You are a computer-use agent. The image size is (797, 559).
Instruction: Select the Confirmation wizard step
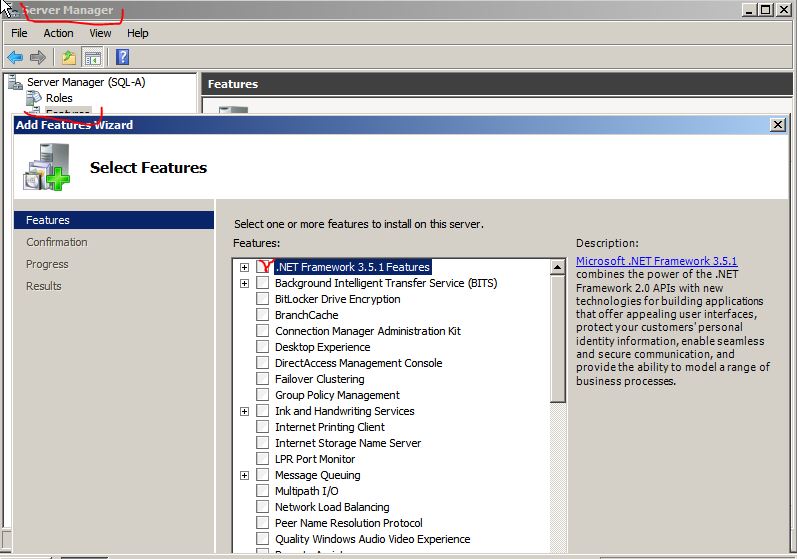[57, 242]
